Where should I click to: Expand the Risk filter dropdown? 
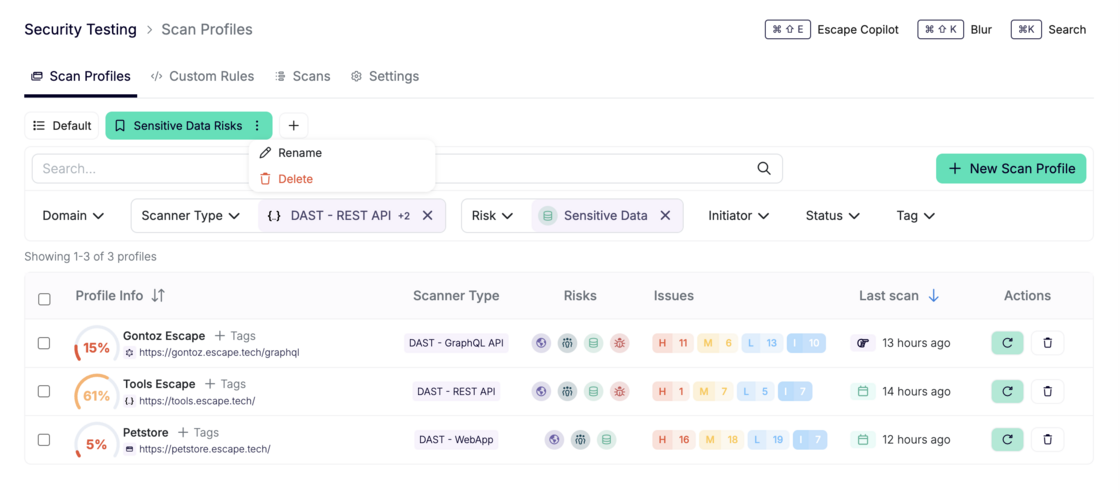493,216
